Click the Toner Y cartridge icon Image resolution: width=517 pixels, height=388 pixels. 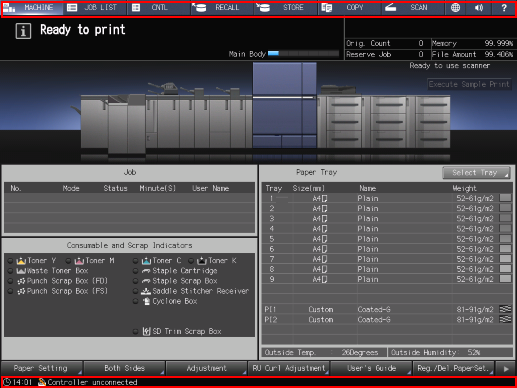click(21, 261)
